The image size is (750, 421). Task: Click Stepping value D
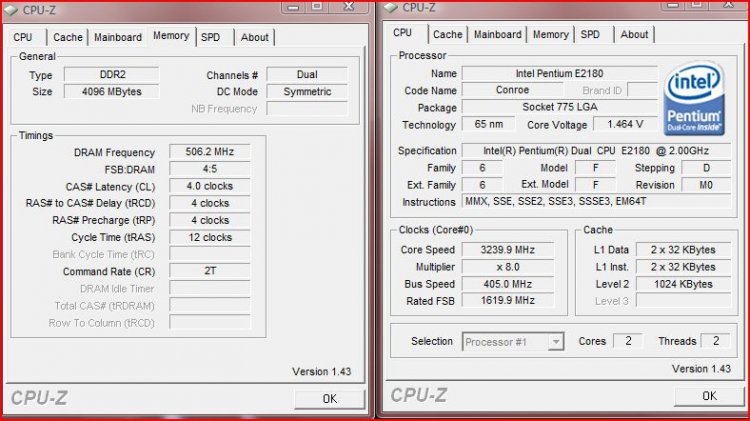706,168
